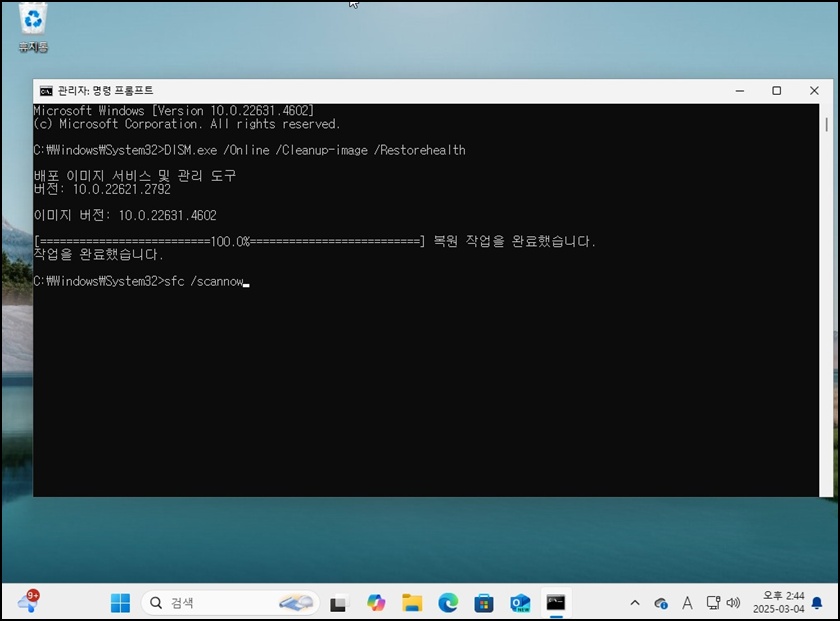This screenshot has width=840, height=621.
Task: Click the '이미지 버전: 10.0.22631.4602' line
Action: [125, 215]
